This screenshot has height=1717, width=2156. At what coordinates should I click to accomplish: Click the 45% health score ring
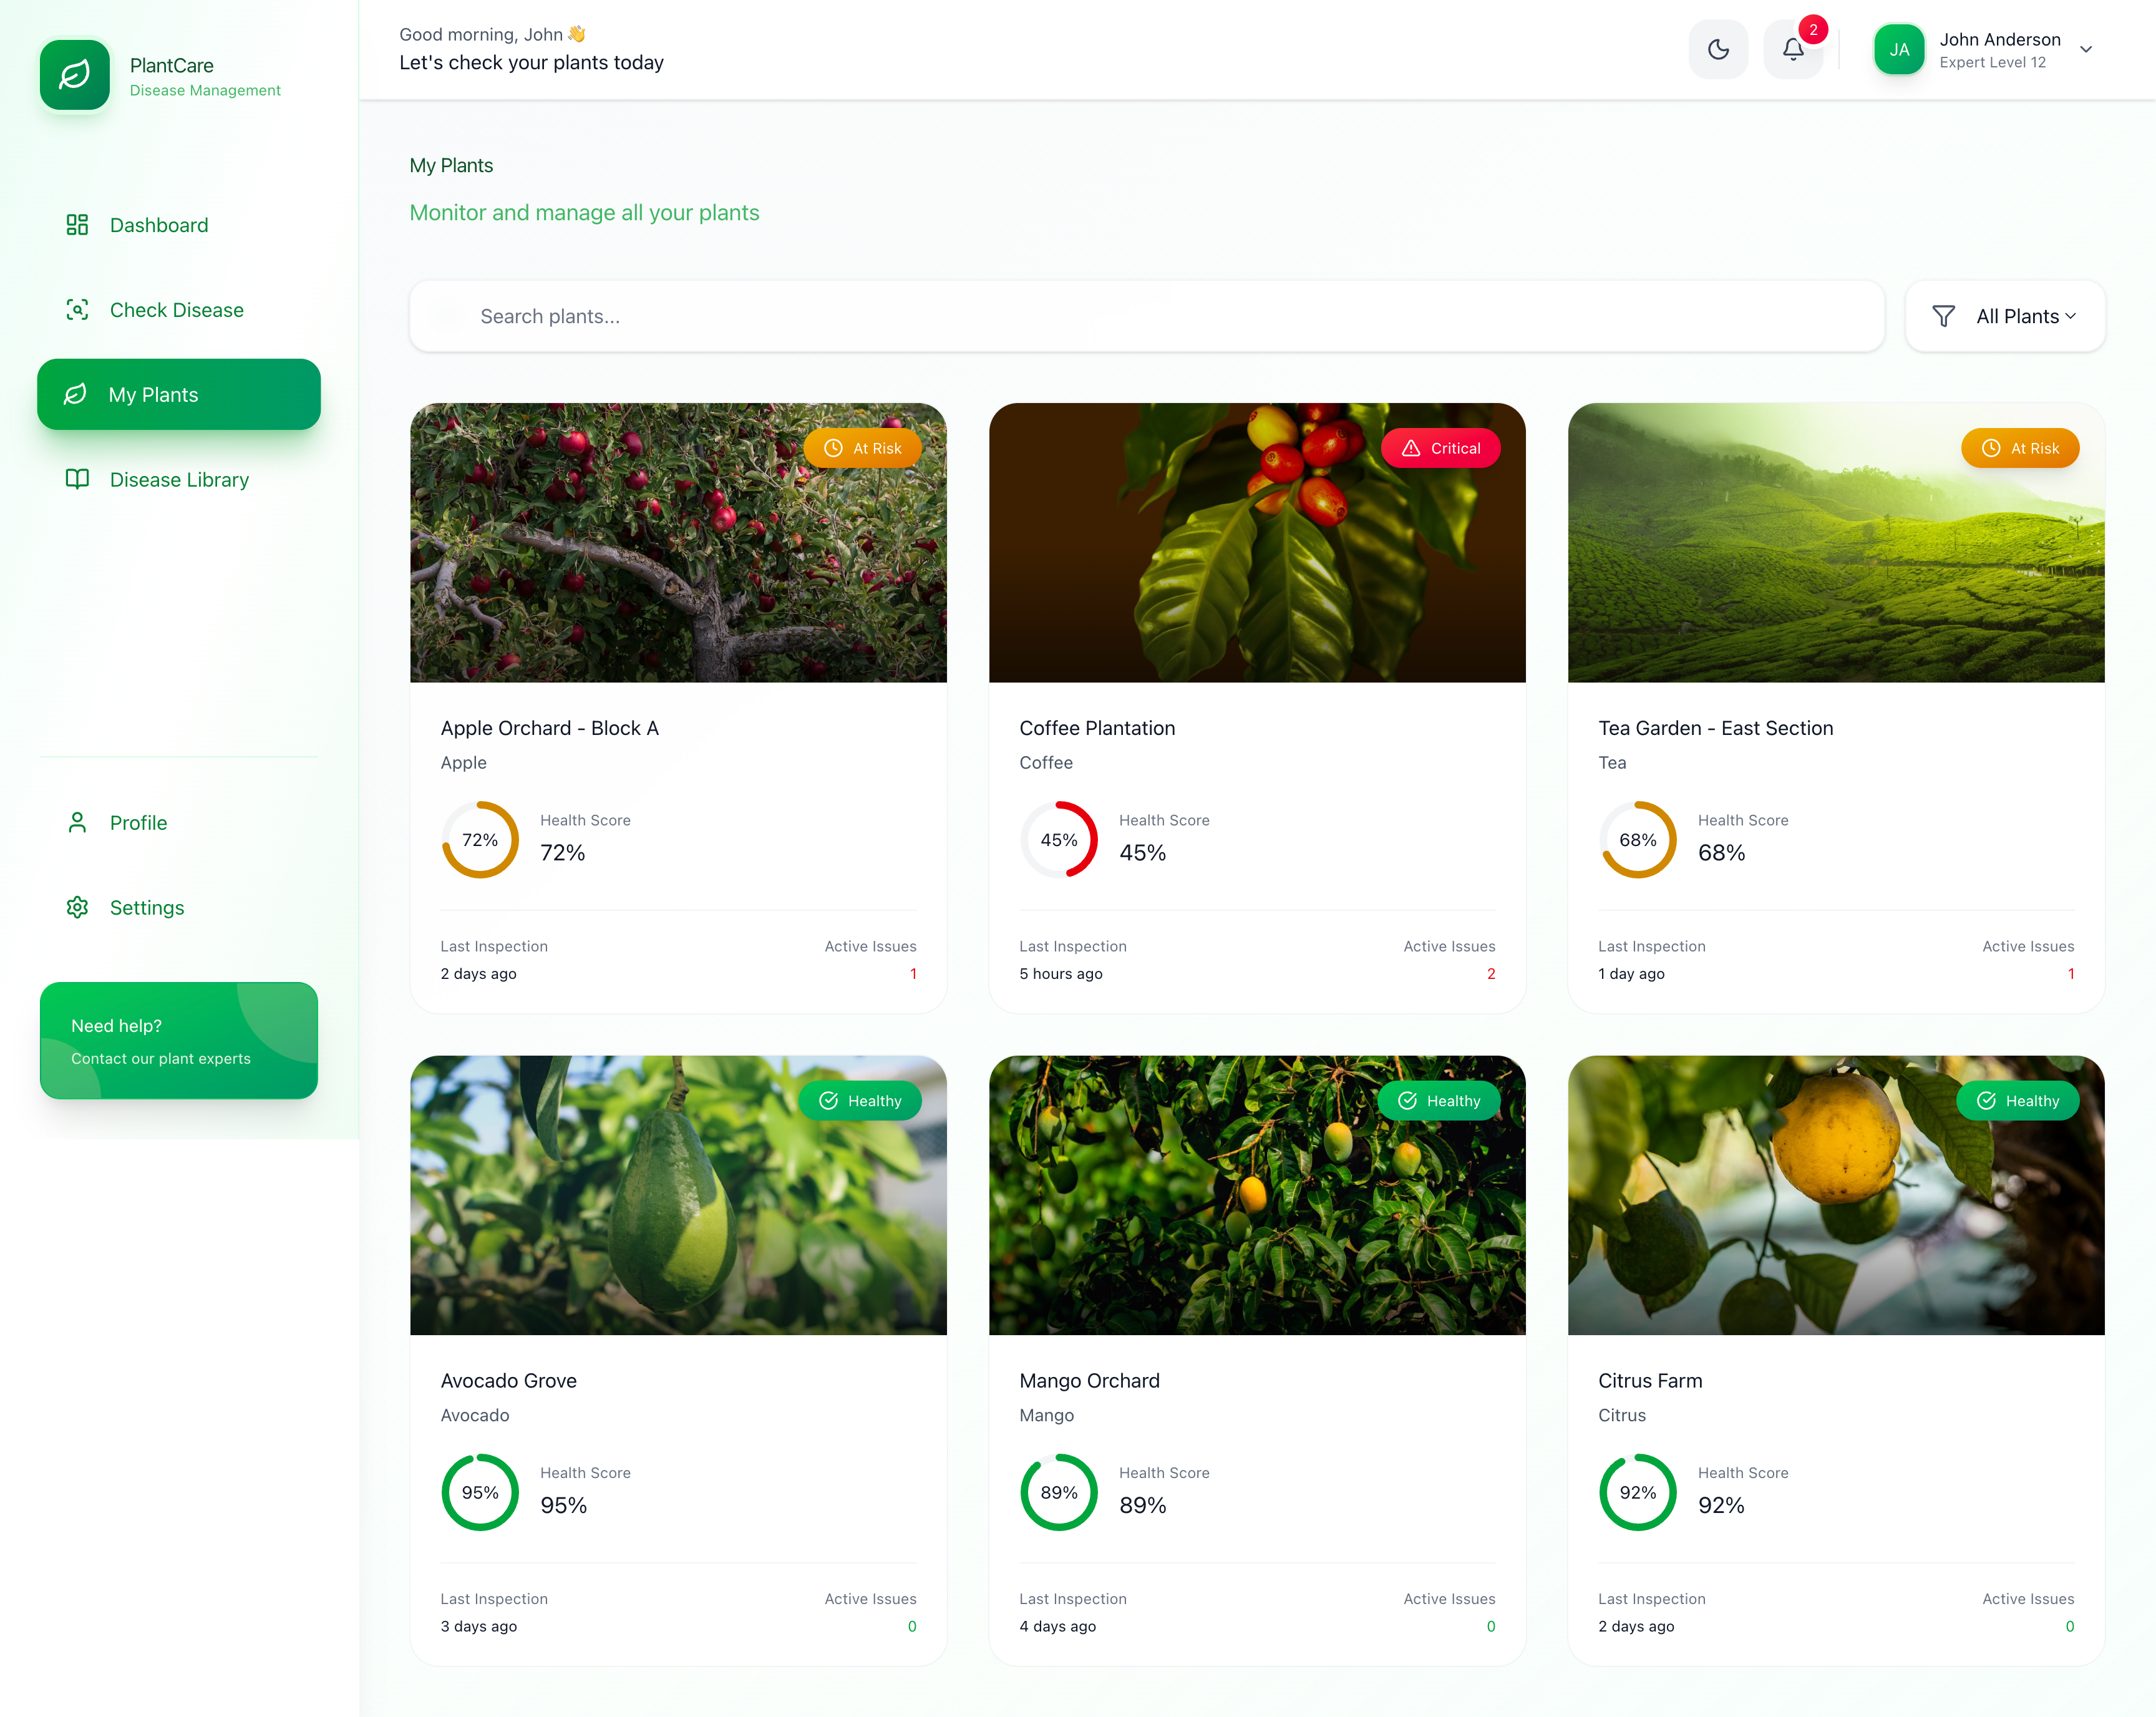[x=1059, y=840]
